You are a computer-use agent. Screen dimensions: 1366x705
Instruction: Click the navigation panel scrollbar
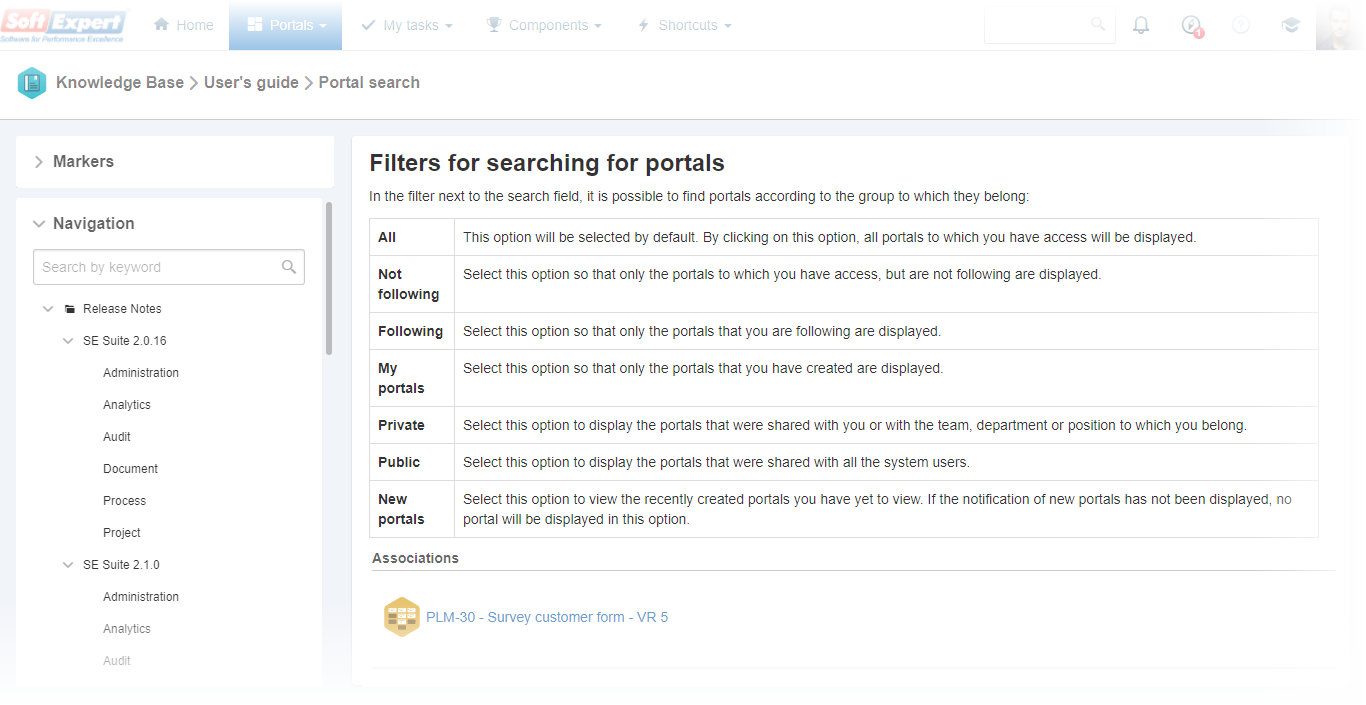[329, 279]
